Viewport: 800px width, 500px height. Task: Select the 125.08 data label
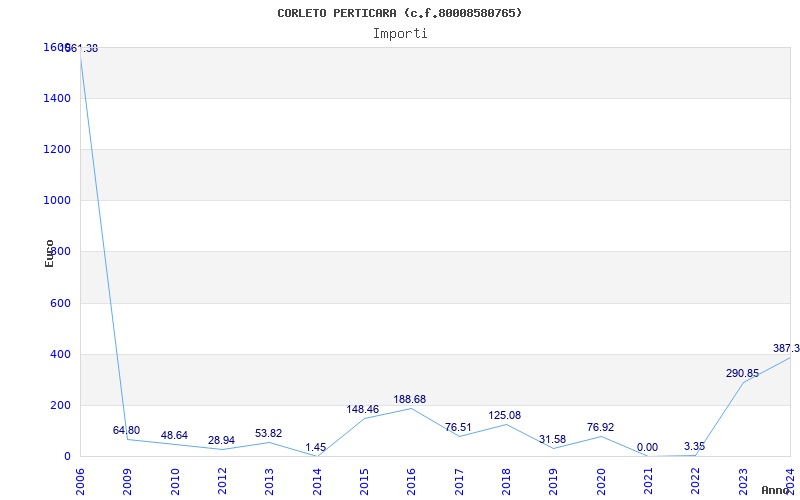pos(505,415)
